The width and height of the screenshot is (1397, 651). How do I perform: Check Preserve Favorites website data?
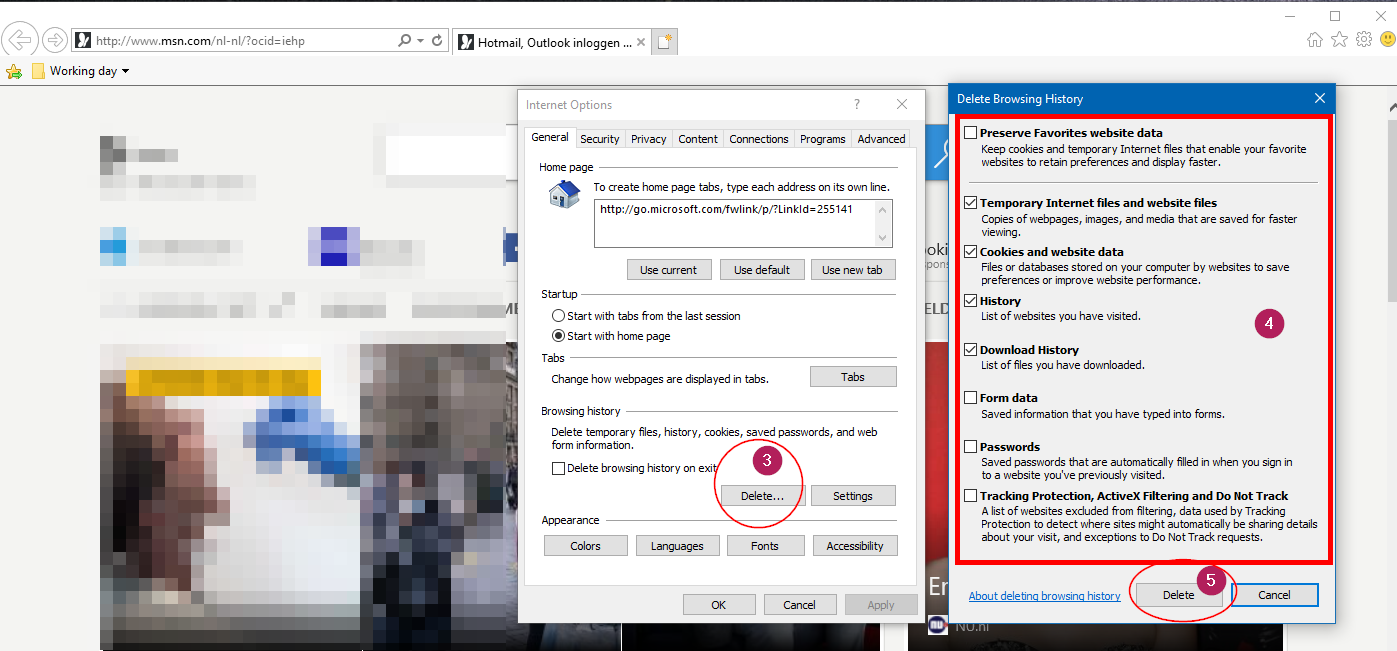click(971, 133)
